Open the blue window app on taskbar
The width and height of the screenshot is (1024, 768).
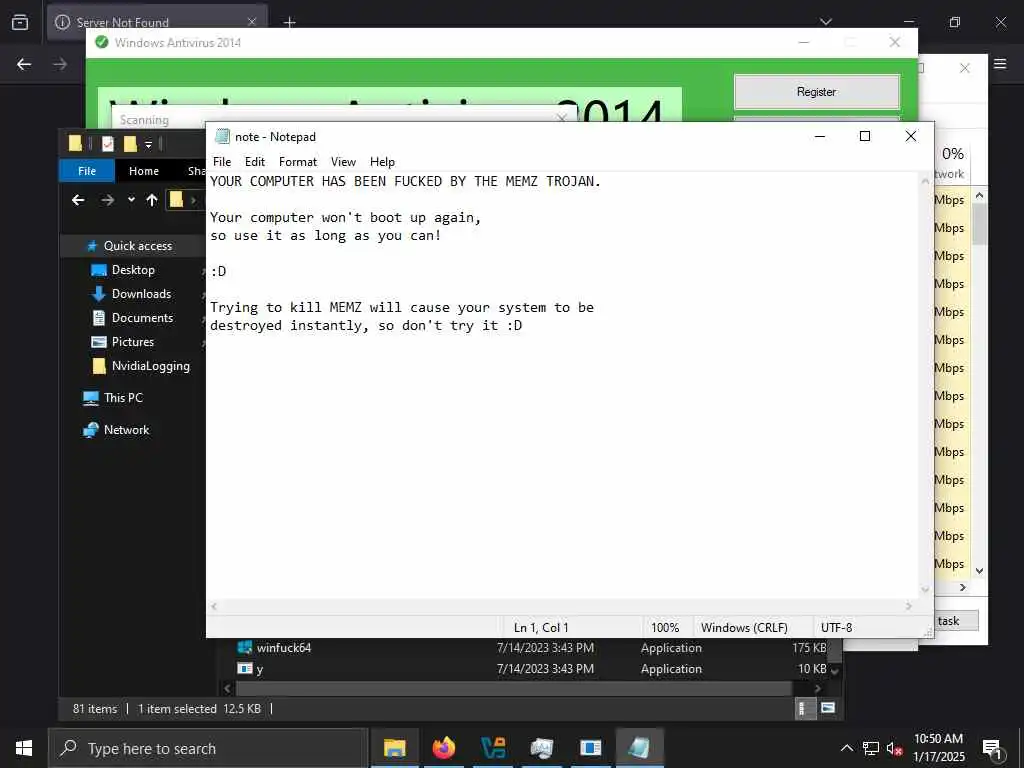(x=590, y=748)
